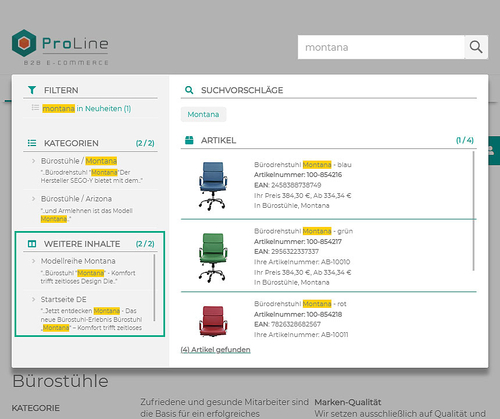The width and height of the screenshot is (500, 419).
Task: Open Bürodrehstuhl Montana - grün title
Action: [303, 231]
